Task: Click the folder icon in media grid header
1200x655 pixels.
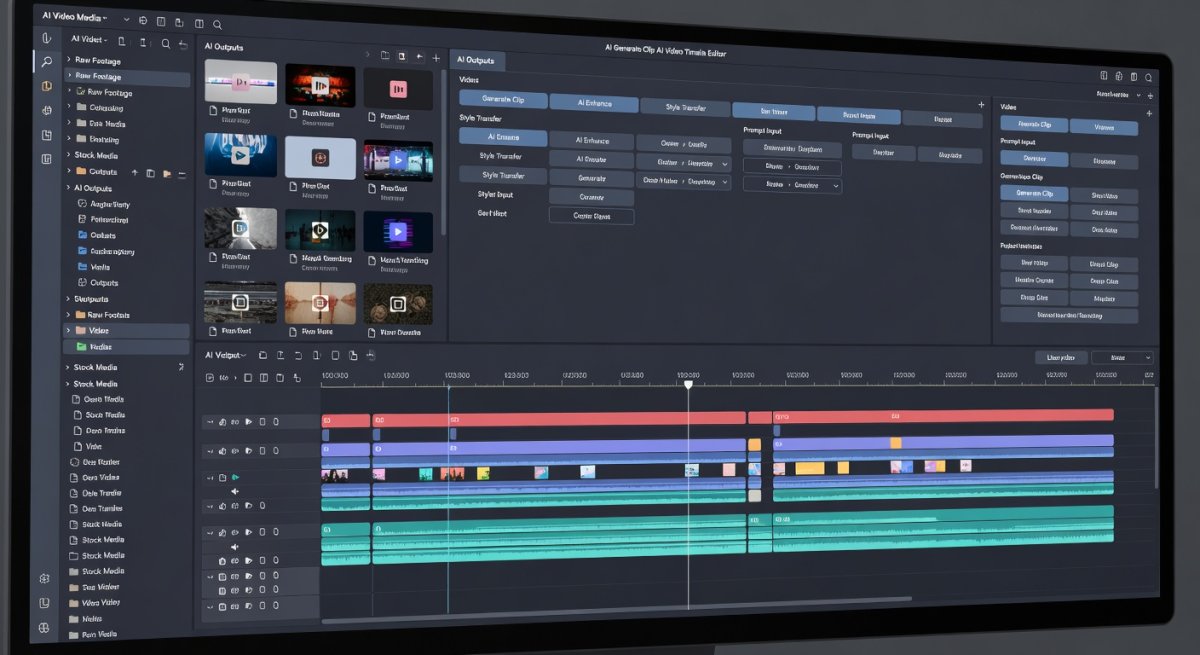Action: coord(384,57)
